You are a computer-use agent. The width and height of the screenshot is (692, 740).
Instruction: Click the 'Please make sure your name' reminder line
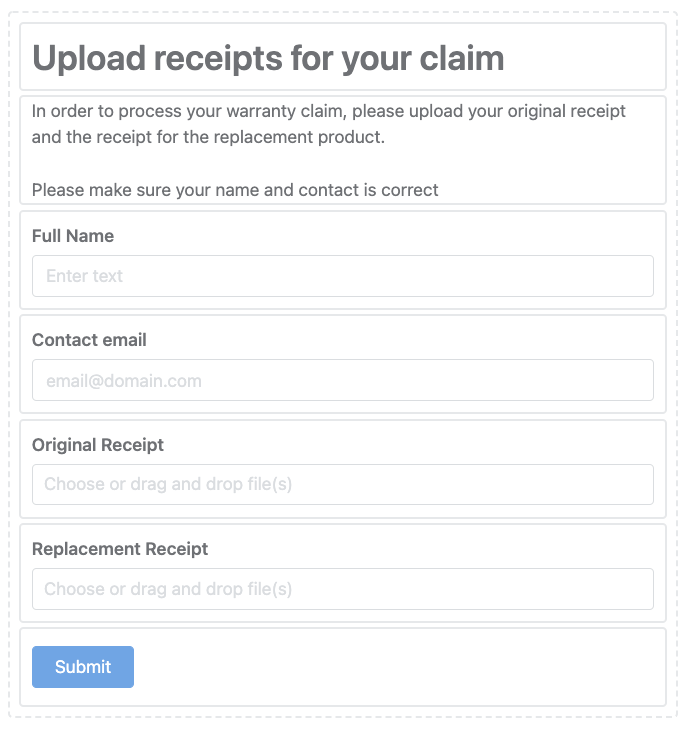pyautogui.click(x=235, y=190)
